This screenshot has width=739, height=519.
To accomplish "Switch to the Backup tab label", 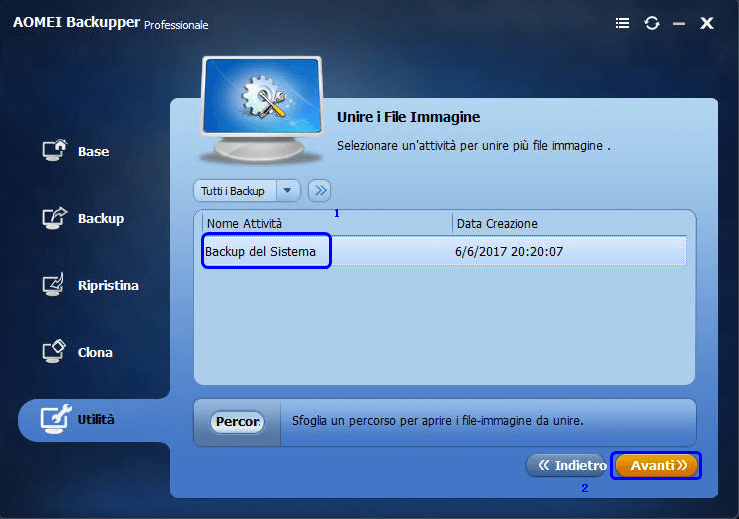I will (x=101, y=219).
